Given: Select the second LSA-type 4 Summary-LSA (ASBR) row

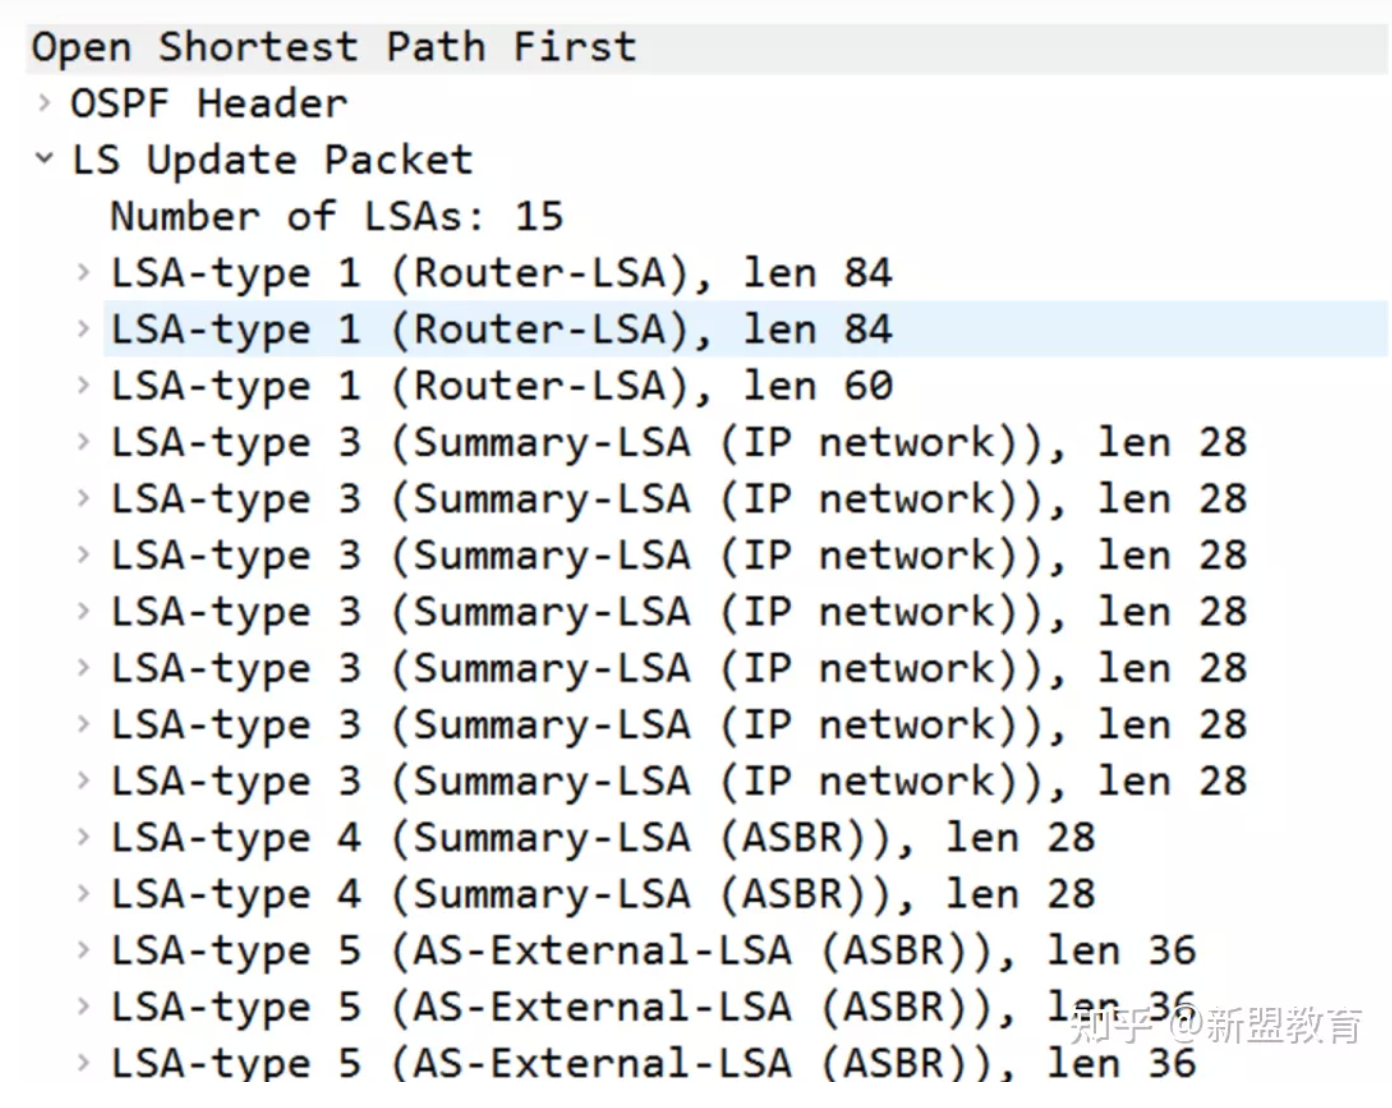Looking at the screenshot, I should point(602,894).
